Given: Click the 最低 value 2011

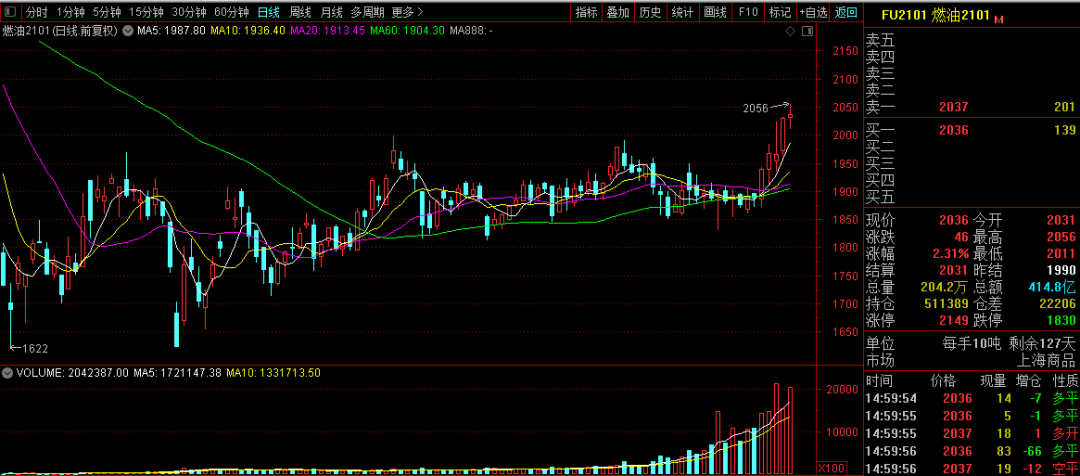Looking at the screenshot, I should click(x=1060, y=253).
